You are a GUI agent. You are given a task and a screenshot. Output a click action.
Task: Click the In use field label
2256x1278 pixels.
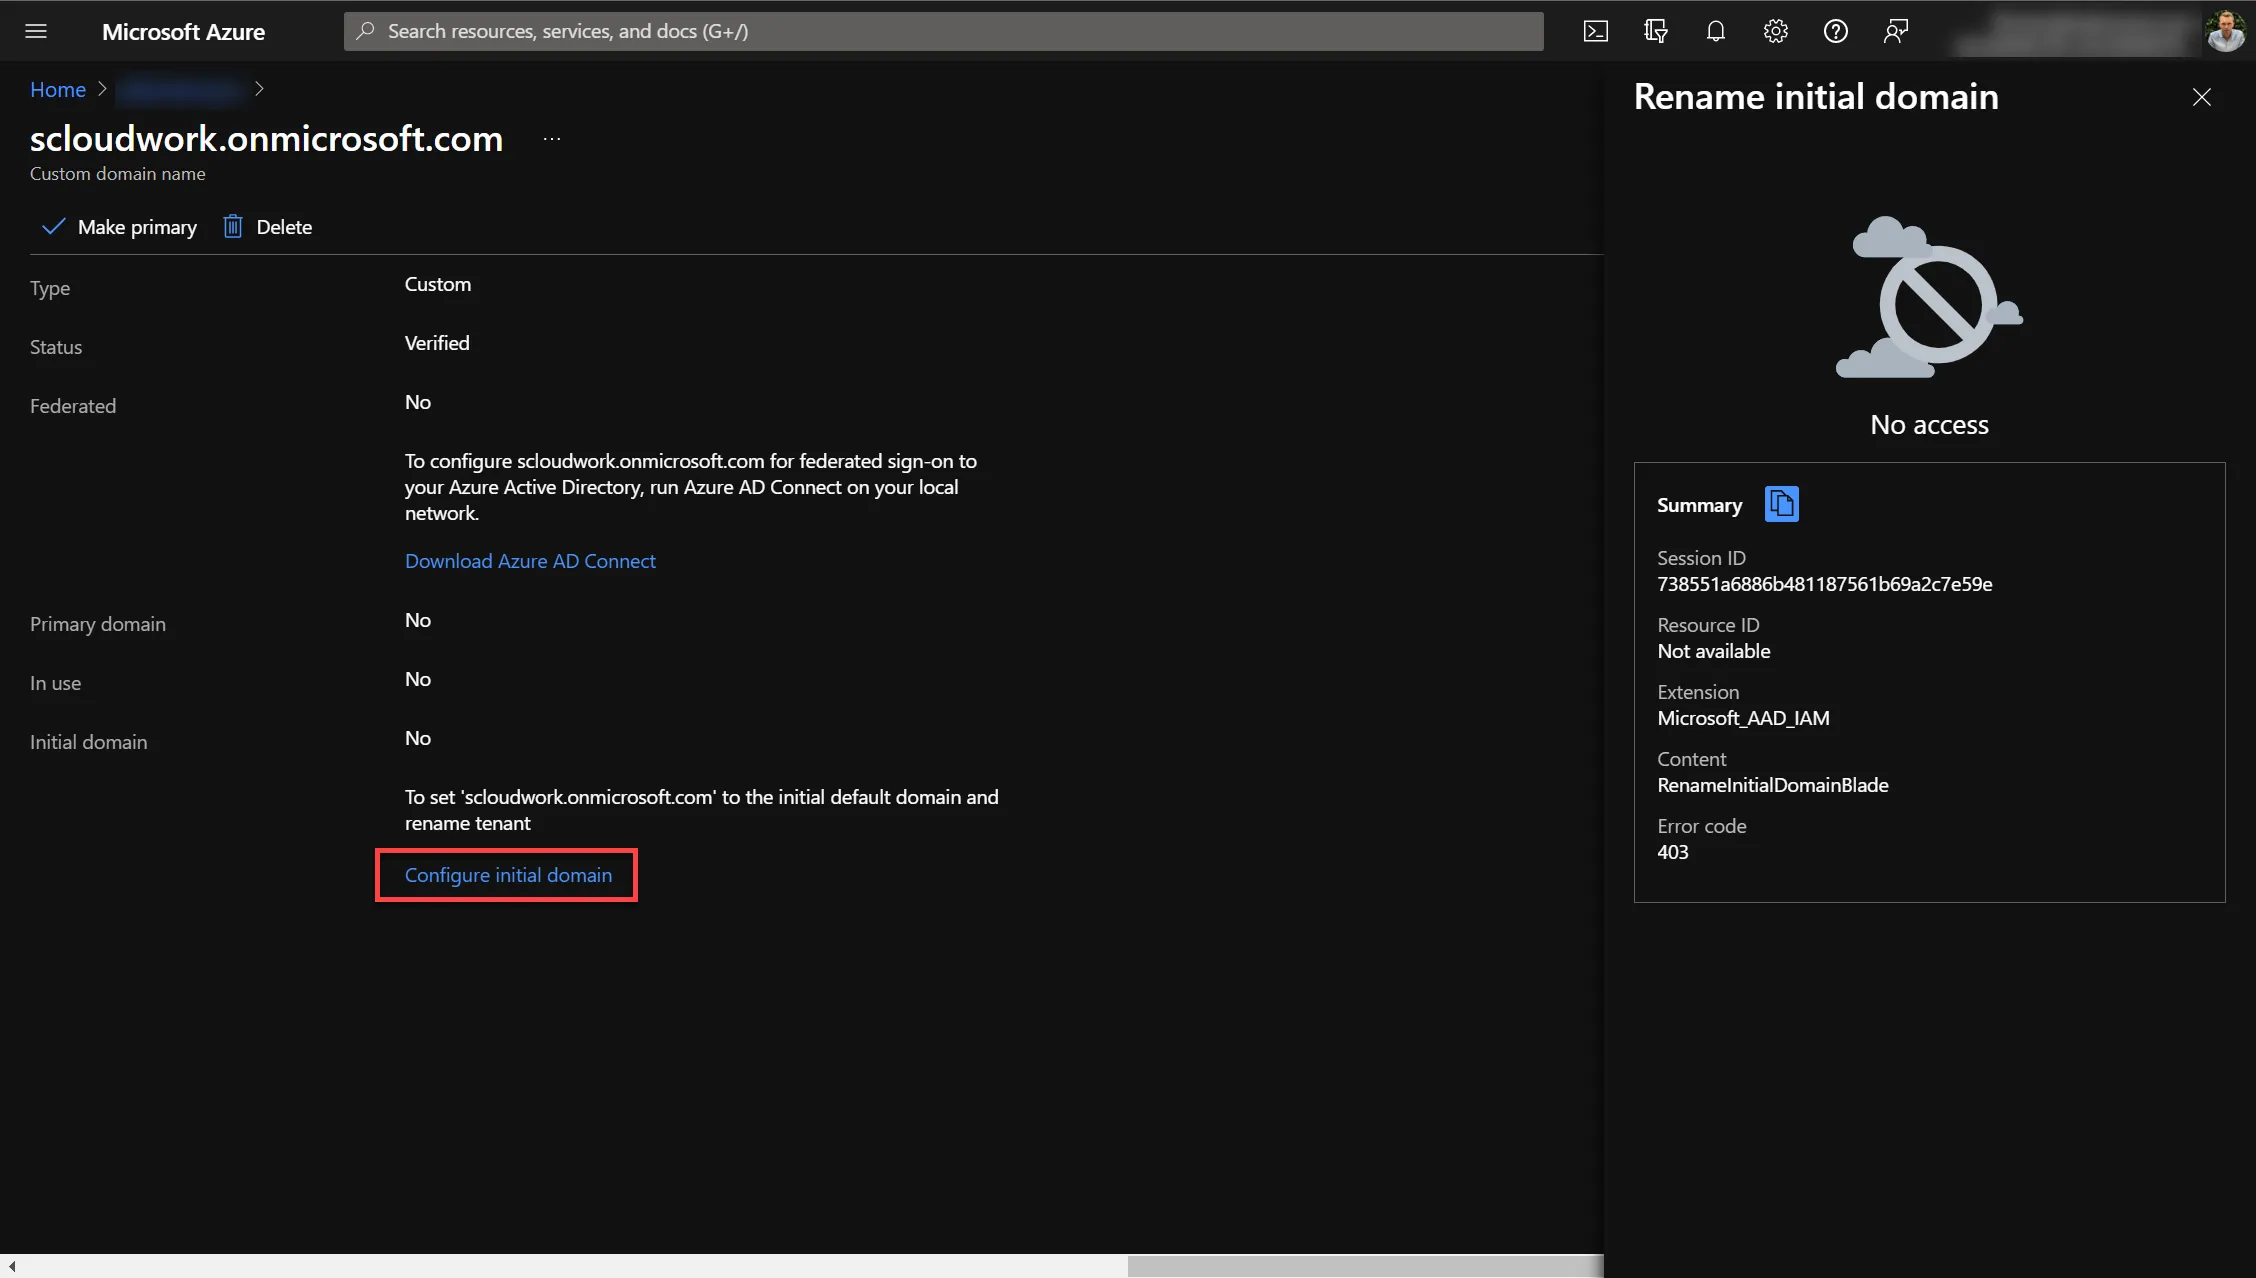coord(55,683)
